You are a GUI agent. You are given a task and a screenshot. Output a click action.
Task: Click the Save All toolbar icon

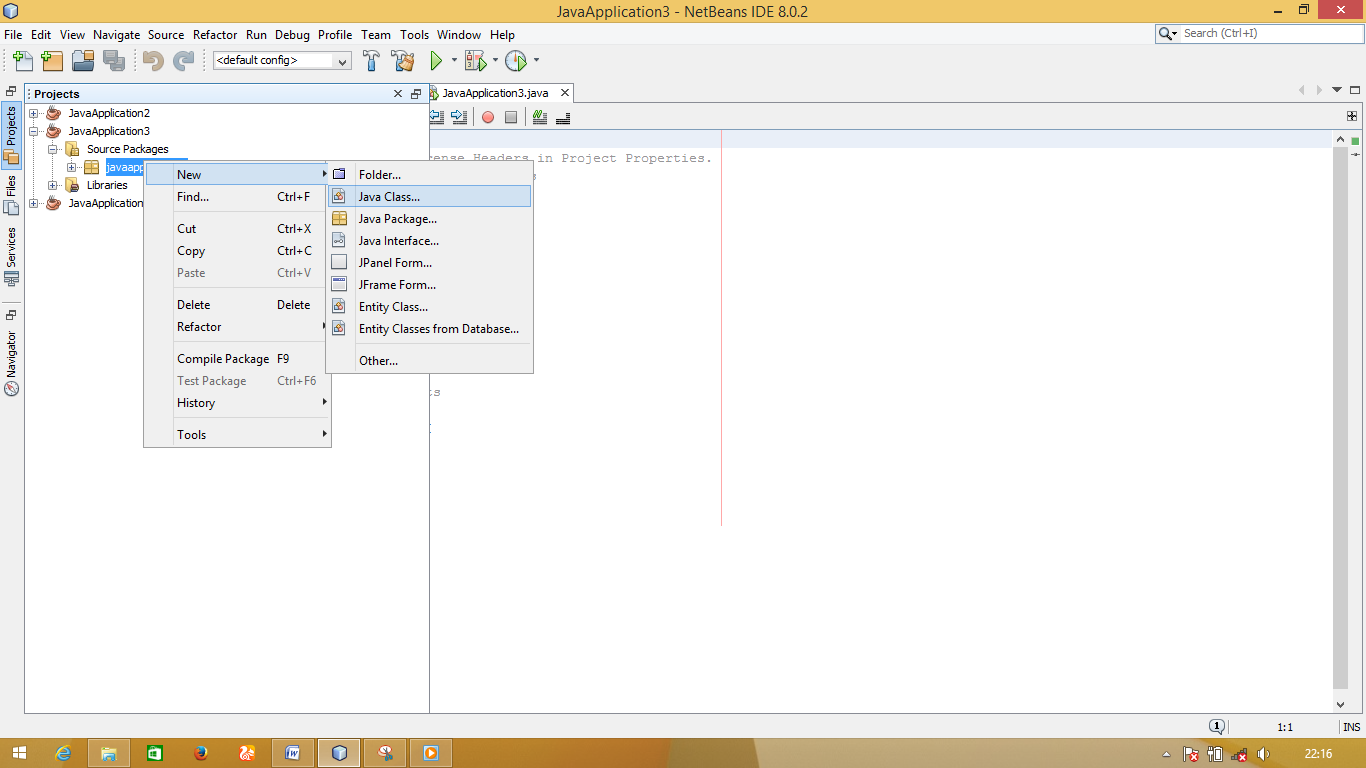click(x=114, y=61)
